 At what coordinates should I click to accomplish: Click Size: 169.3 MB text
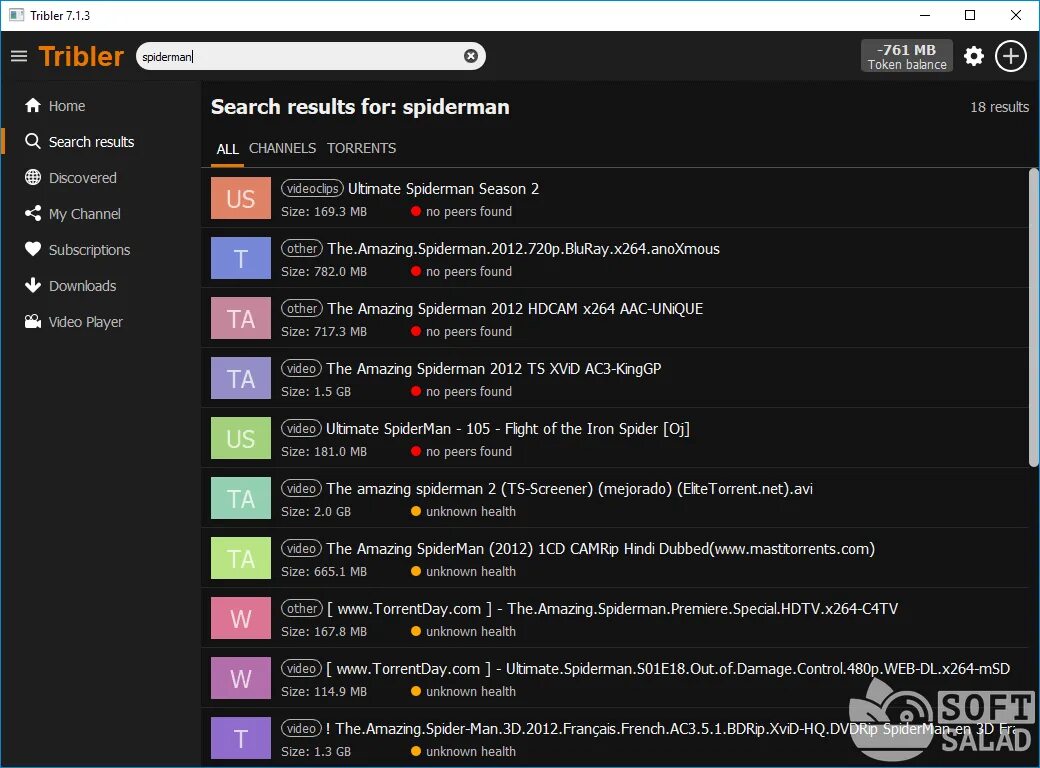324,212
